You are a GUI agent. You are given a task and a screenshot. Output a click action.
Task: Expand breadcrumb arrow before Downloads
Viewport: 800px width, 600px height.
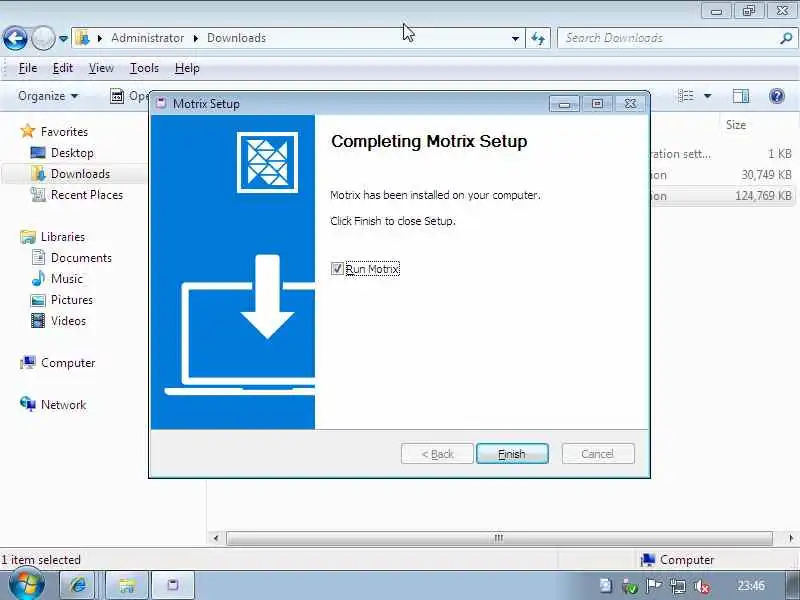click(x=195, y=38)
